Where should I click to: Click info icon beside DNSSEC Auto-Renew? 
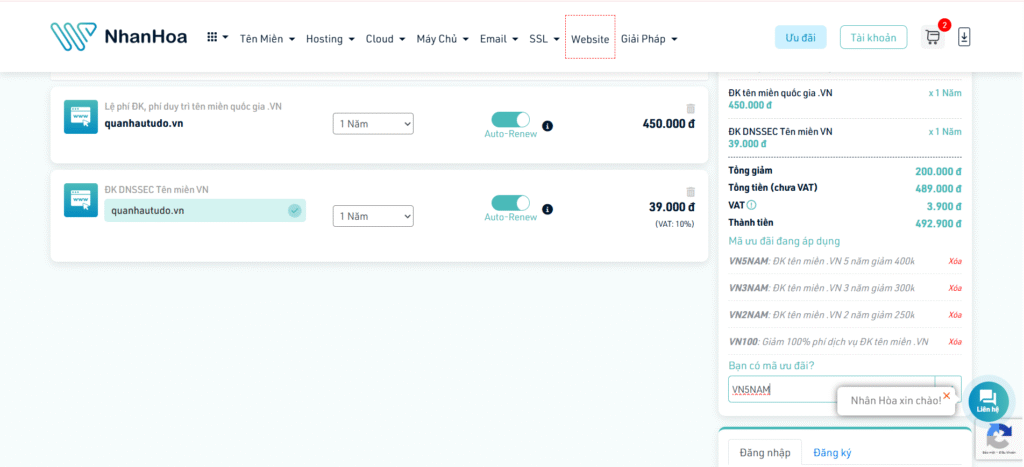pos(547,210)
